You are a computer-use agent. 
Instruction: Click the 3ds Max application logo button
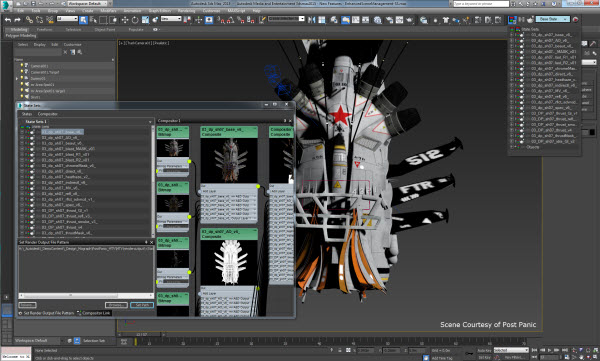point(7,5)
